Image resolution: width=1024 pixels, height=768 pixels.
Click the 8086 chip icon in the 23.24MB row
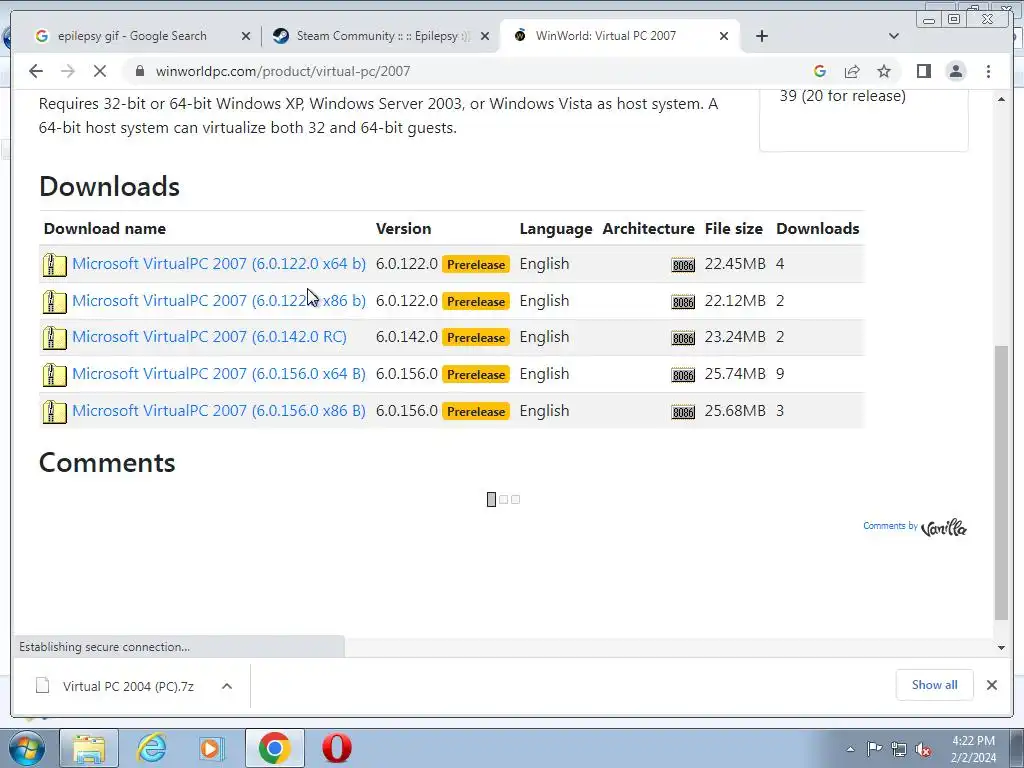coord(683,338)
